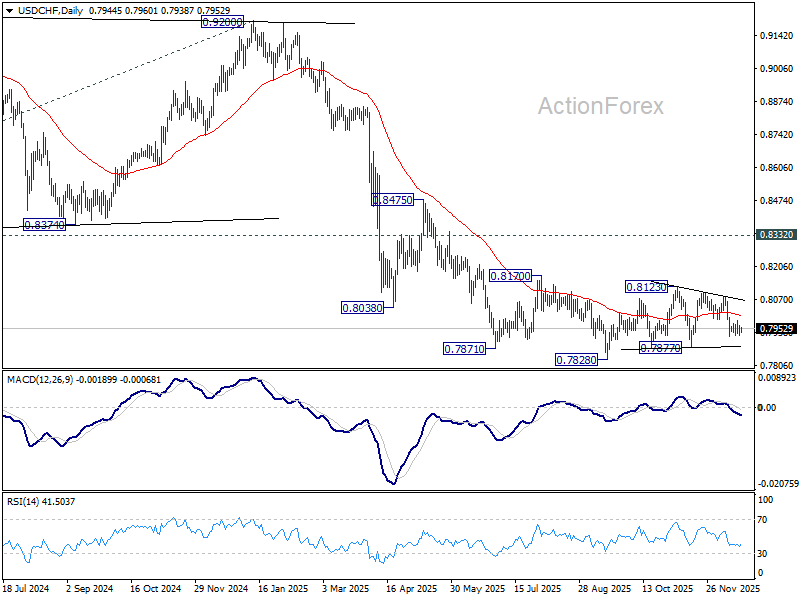The width and height of the screenshot is (800, 600).
Task: Click the ActionForex watermark
Action: click(x=601, y=106)
